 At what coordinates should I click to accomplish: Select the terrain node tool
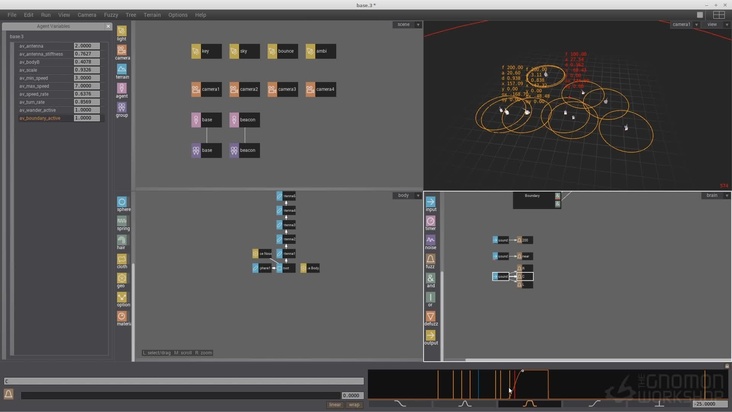point(122,70)
